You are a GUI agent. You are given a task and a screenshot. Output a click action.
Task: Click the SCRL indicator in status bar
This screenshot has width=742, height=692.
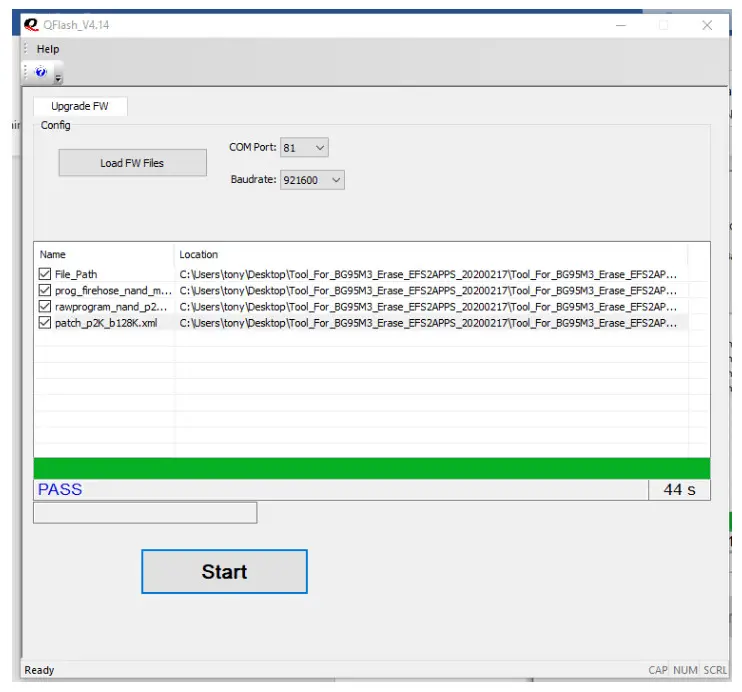[715, 670]
